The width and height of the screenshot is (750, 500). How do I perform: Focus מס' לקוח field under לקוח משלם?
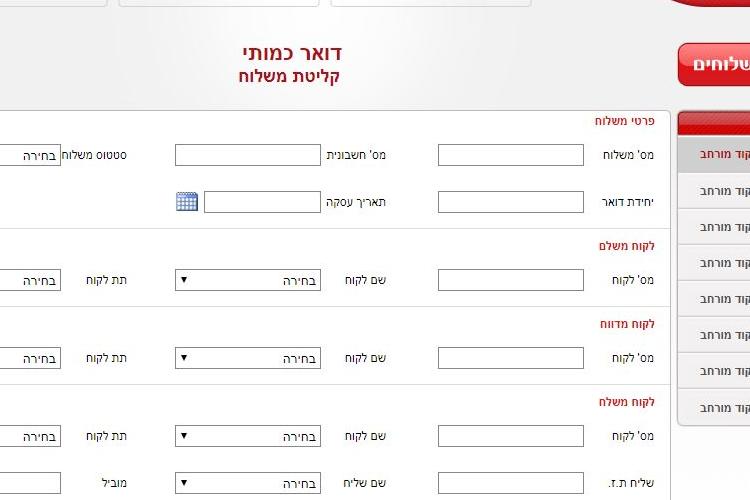click(x=511, y=280)
